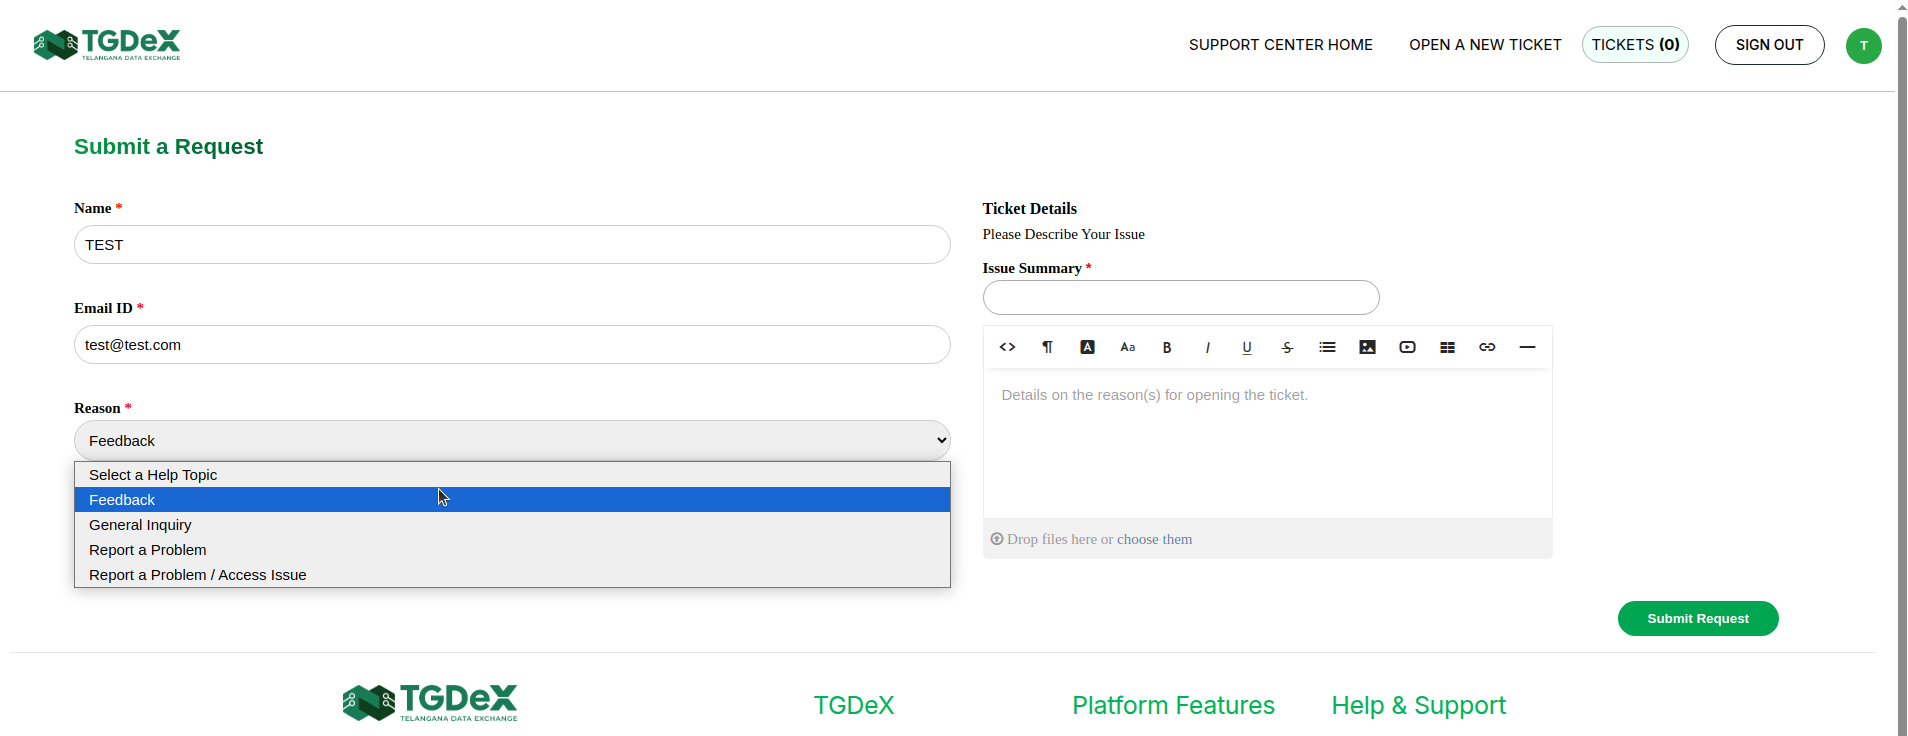Insert a list in editor
The image size is (1908, 736).
pyautogui.click(x=1327, y=347)
